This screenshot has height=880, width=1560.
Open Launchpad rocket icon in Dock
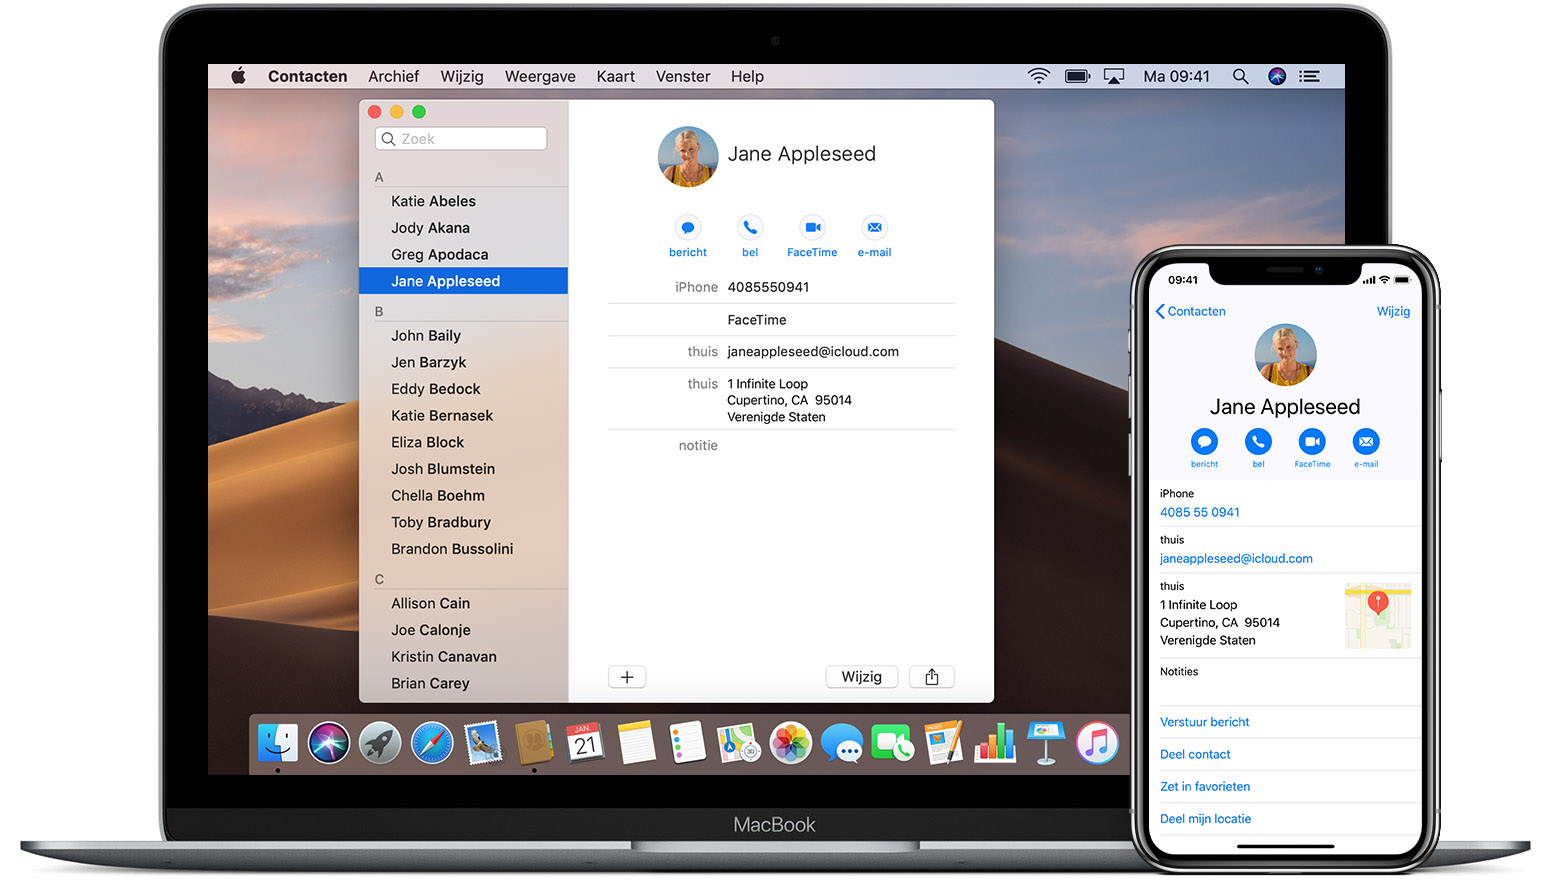click(381, 743)
